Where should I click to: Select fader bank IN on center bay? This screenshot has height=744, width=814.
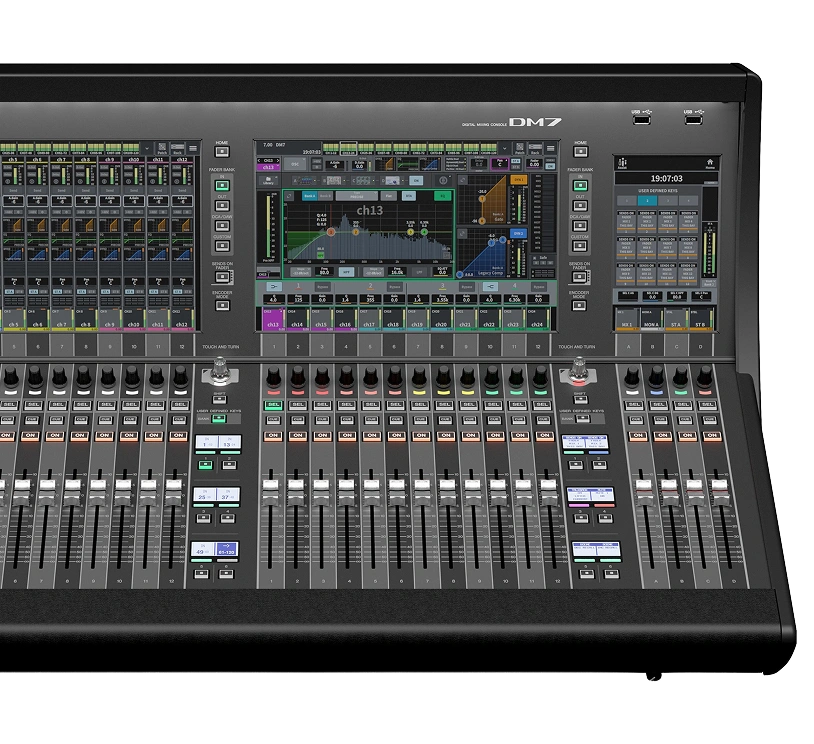580,185
